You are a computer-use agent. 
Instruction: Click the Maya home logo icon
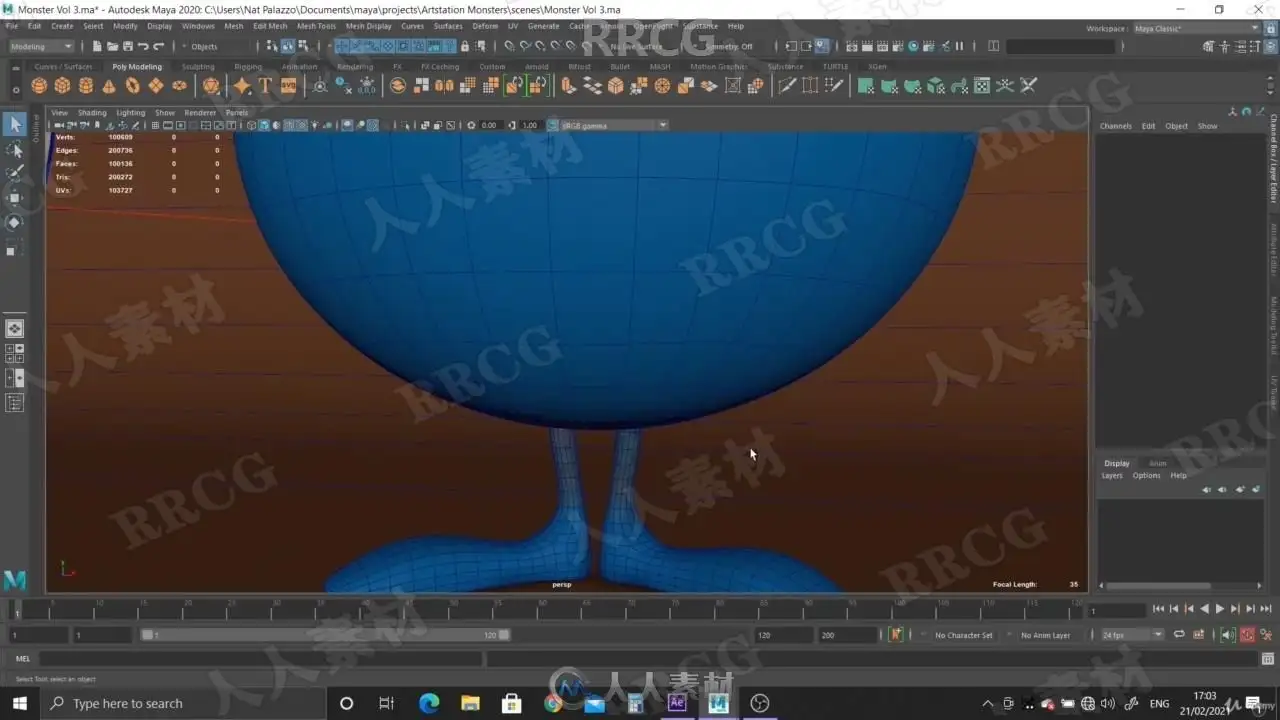pos(15,579)
